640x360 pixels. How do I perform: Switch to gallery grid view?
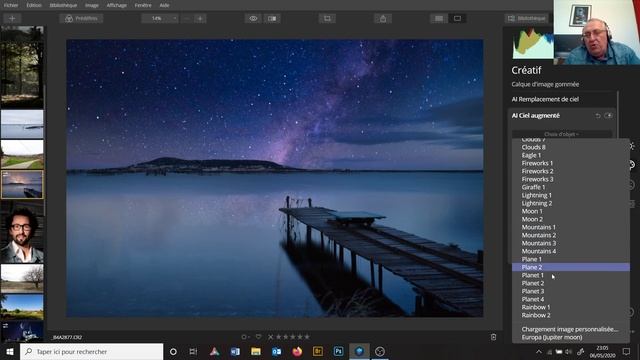[x=439, y=18]
